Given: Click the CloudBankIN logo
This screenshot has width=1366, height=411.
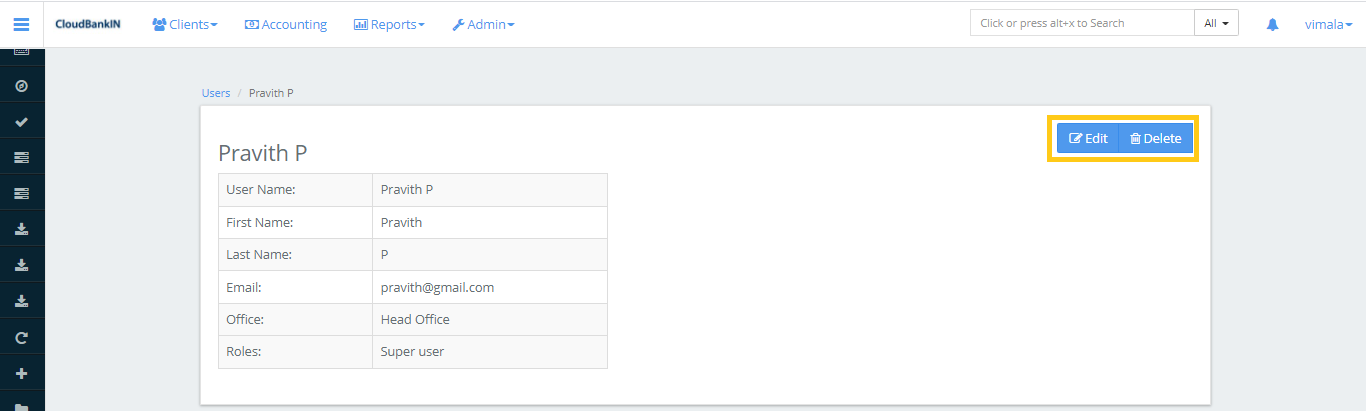Looking at the screenshot, I should [88, 24].
